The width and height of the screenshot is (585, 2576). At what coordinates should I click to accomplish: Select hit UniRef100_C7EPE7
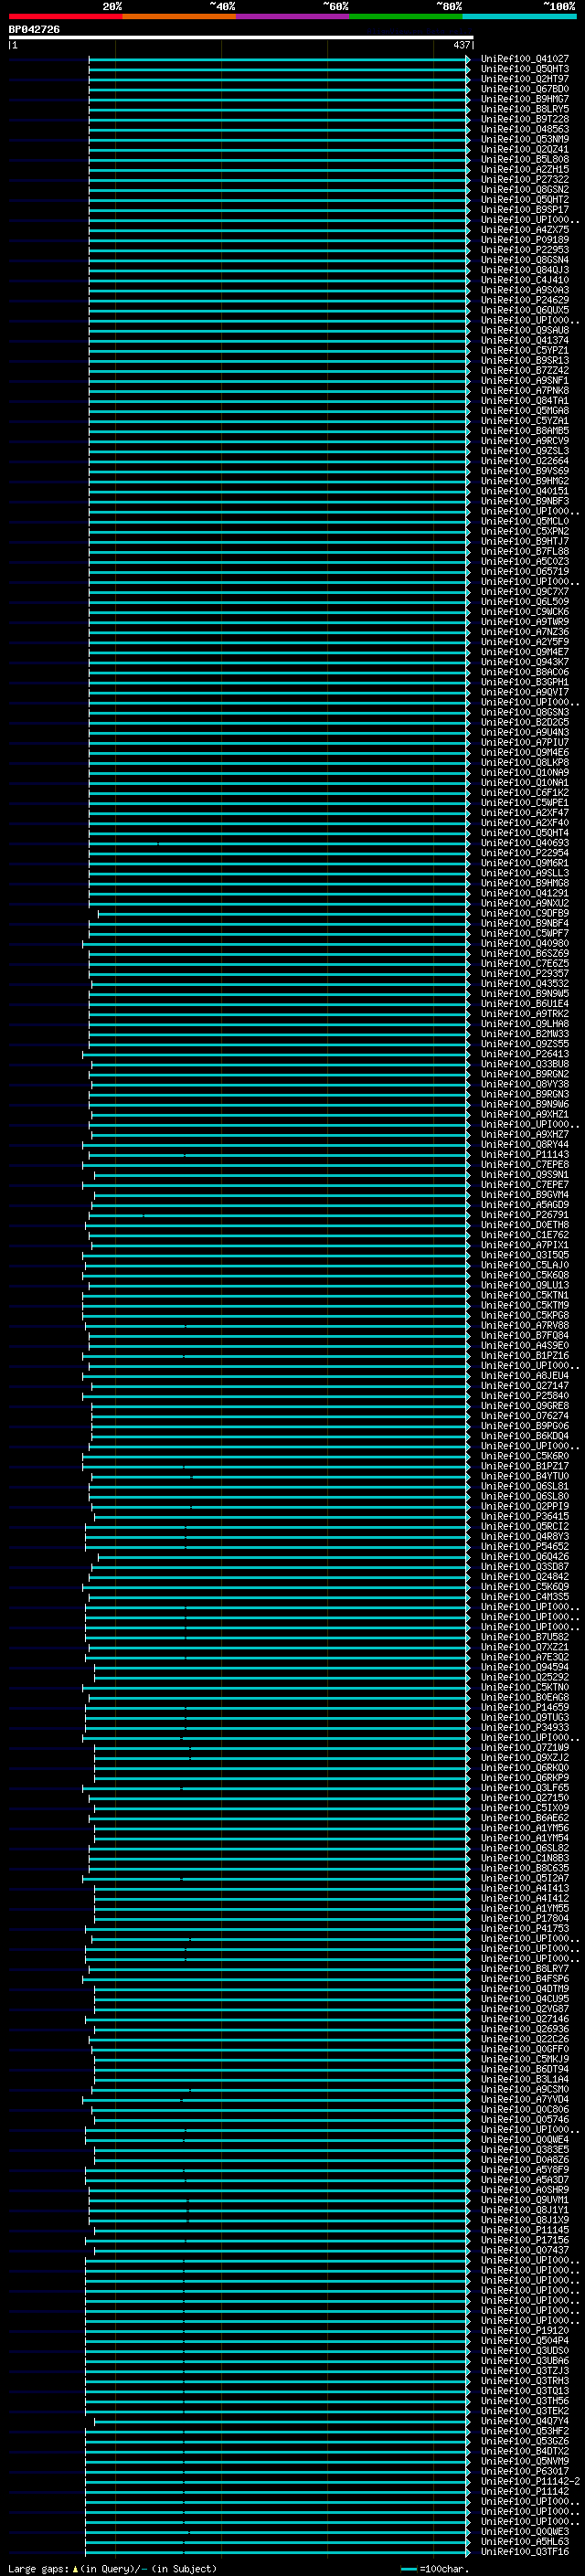click(x=524, y=1184)
